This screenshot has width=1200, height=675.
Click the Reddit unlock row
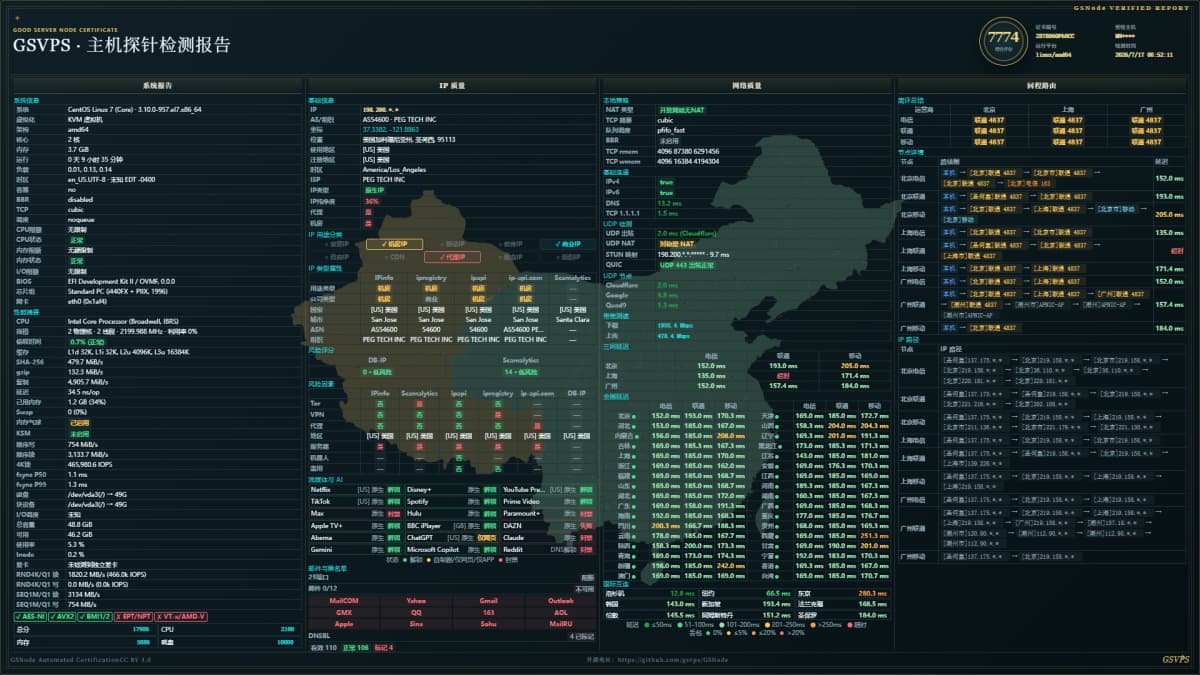548,549
